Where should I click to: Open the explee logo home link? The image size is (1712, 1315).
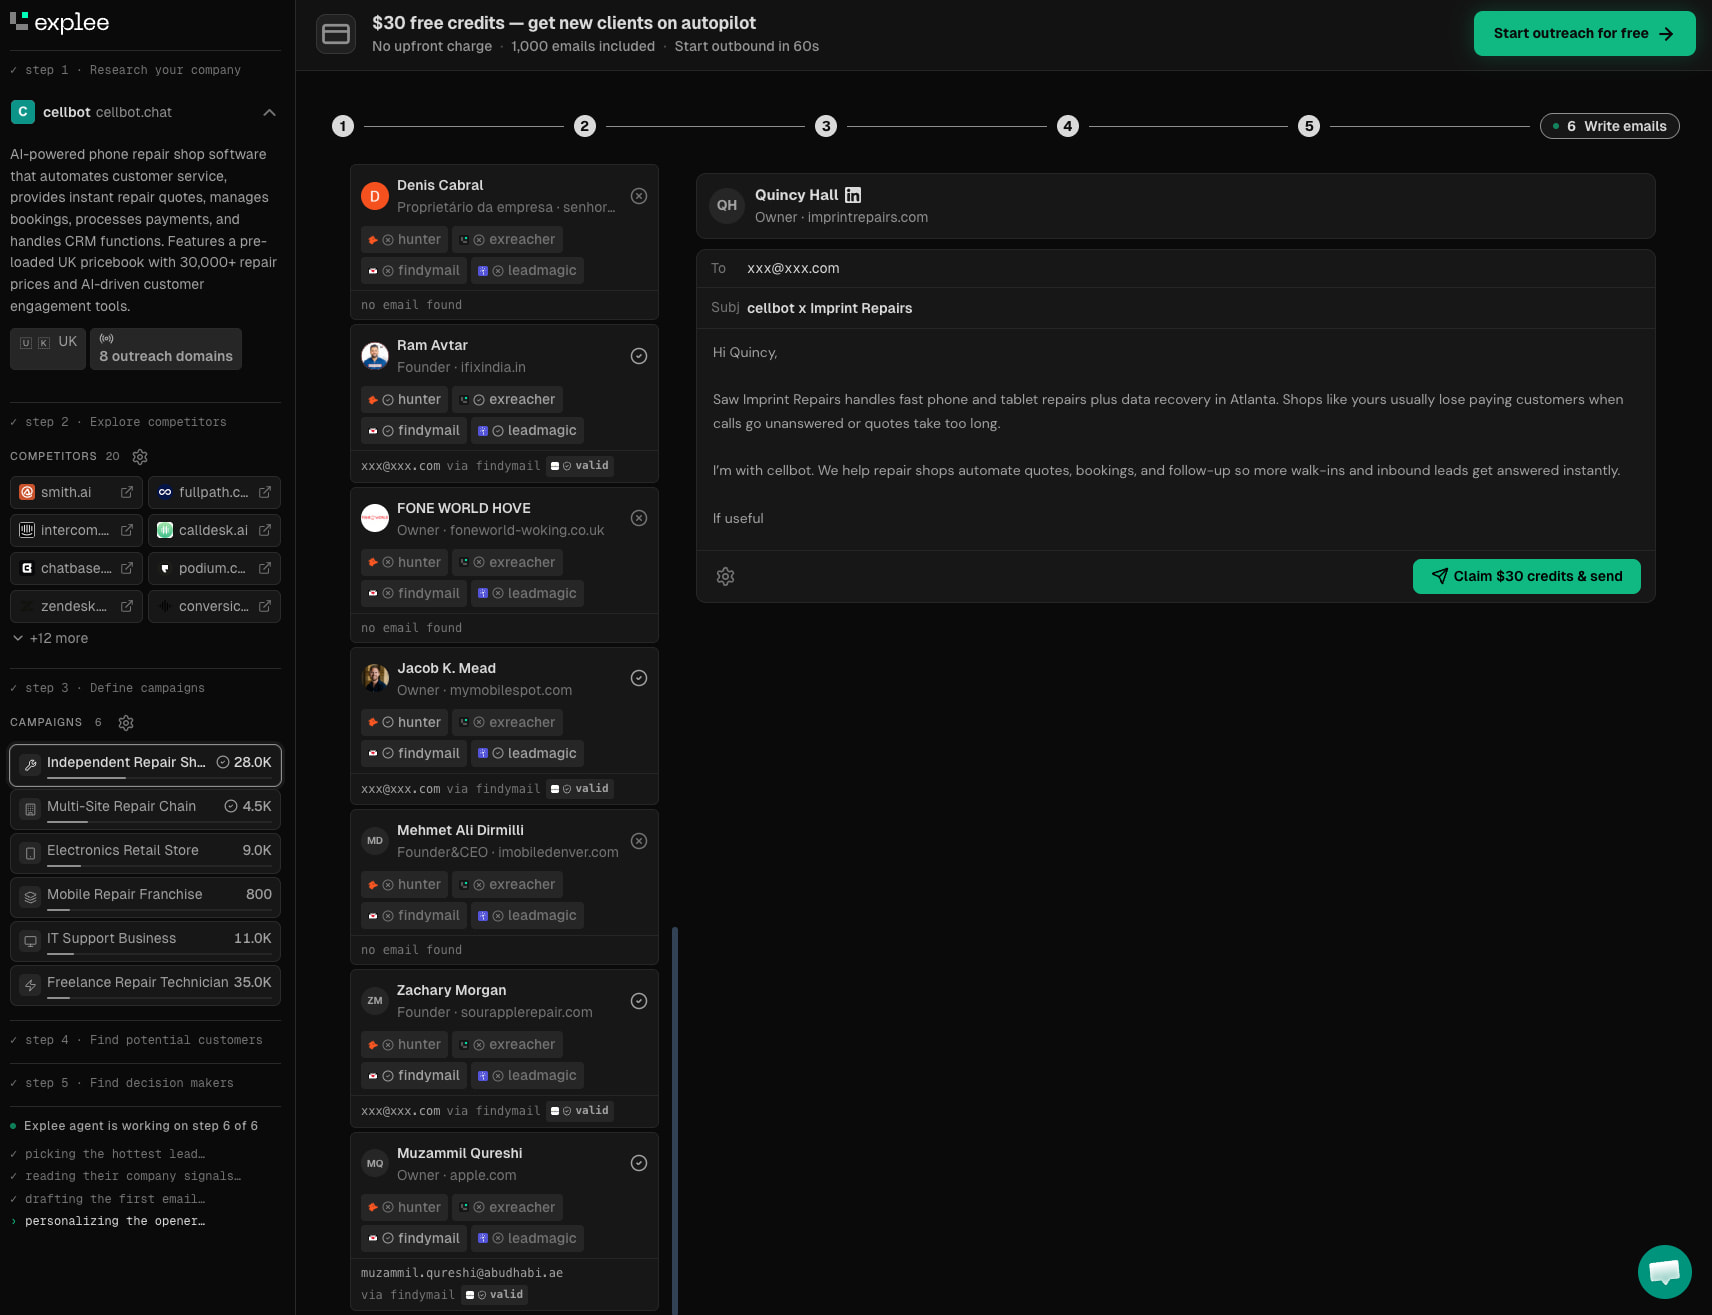[59, 22]
